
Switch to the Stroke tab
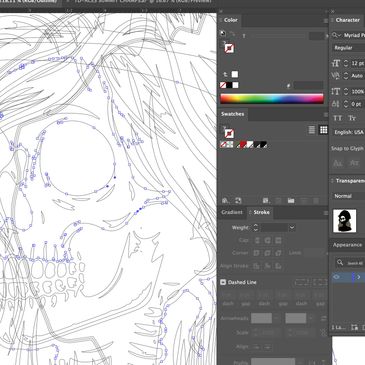(x=261, y=212)
